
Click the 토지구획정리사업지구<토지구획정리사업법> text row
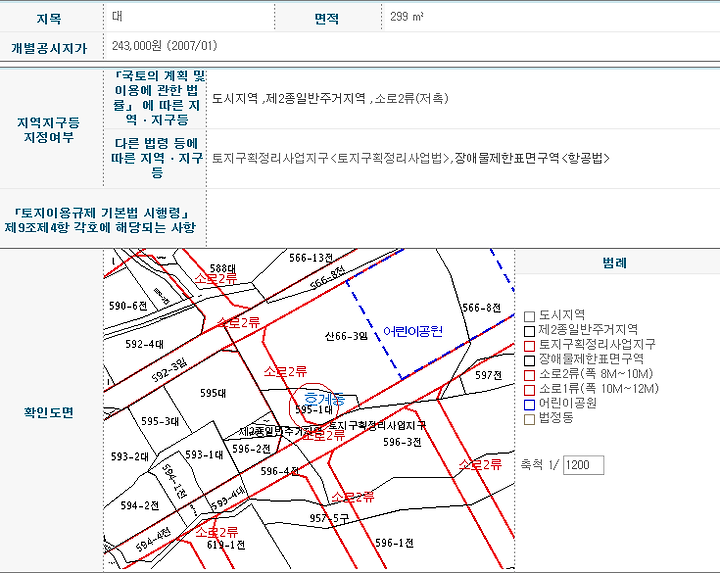[411, 158]
